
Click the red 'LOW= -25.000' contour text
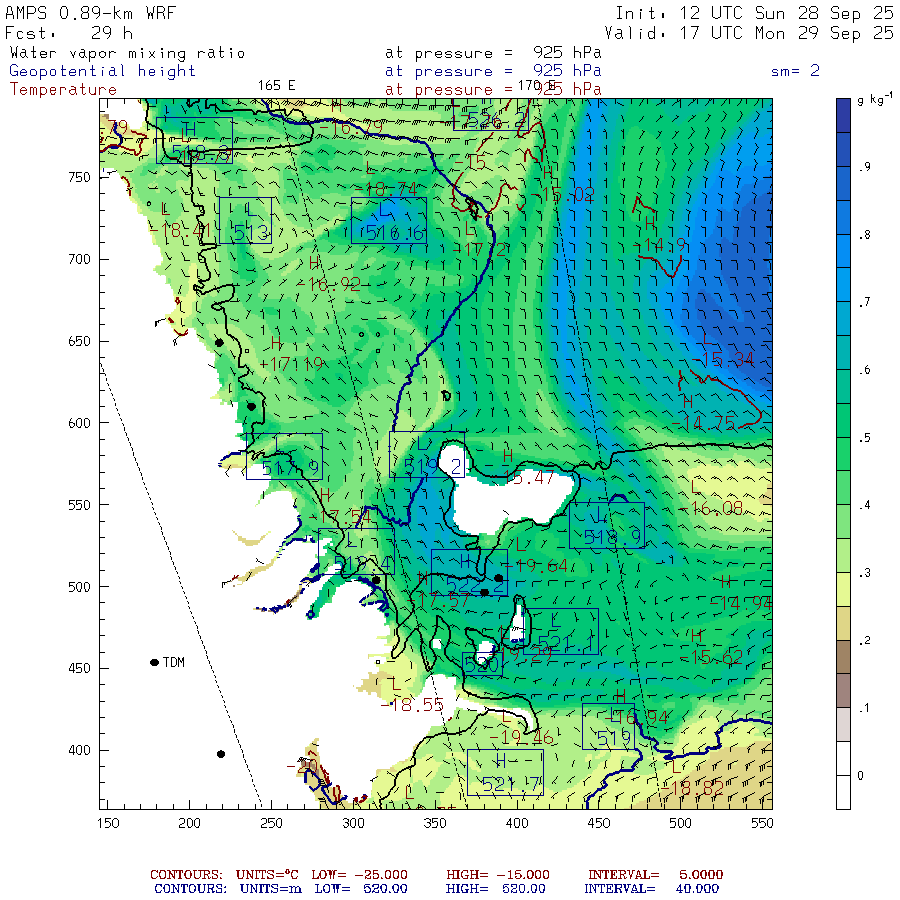coord(359,875)
